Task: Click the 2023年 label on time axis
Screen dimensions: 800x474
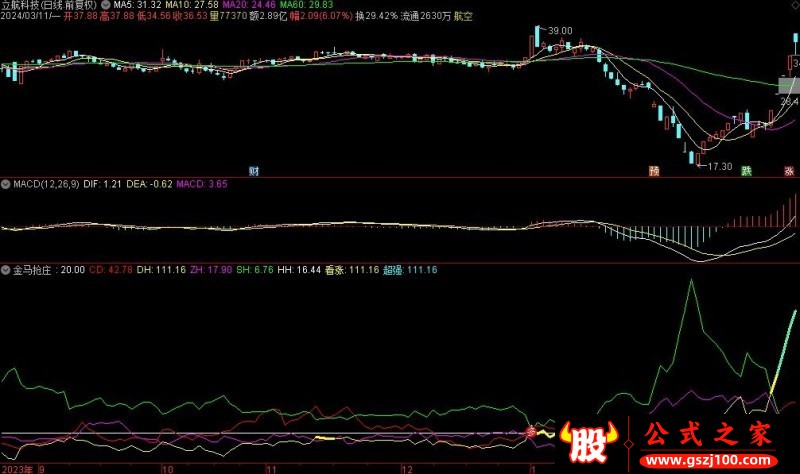Action: pos(17,469)
